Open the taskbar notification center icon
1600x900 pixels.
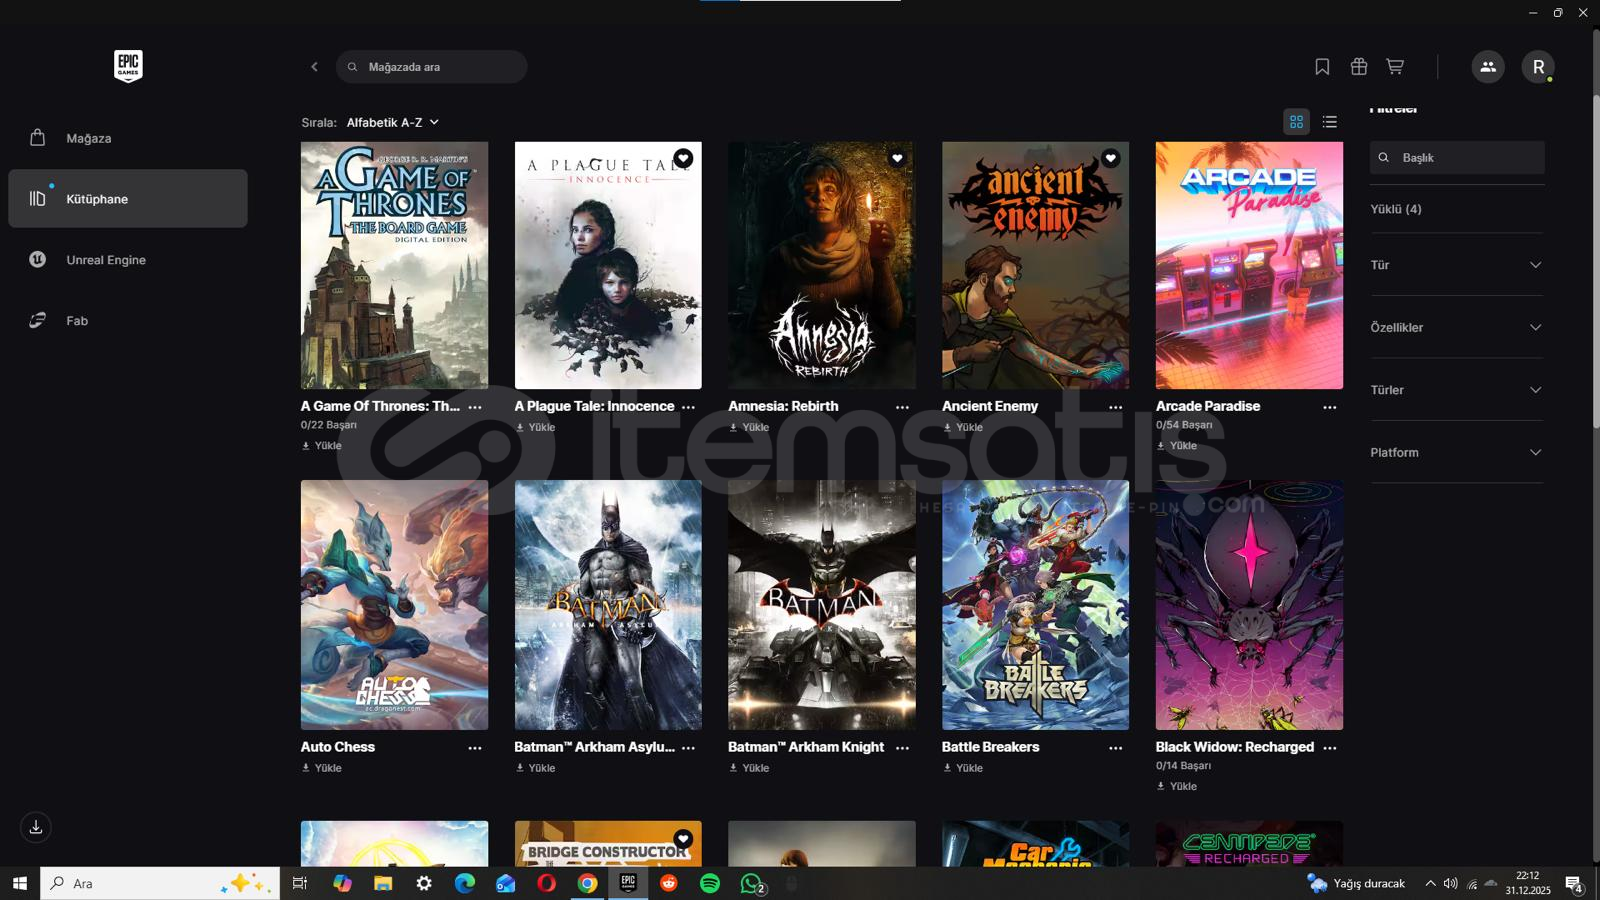click(1574, 883)
